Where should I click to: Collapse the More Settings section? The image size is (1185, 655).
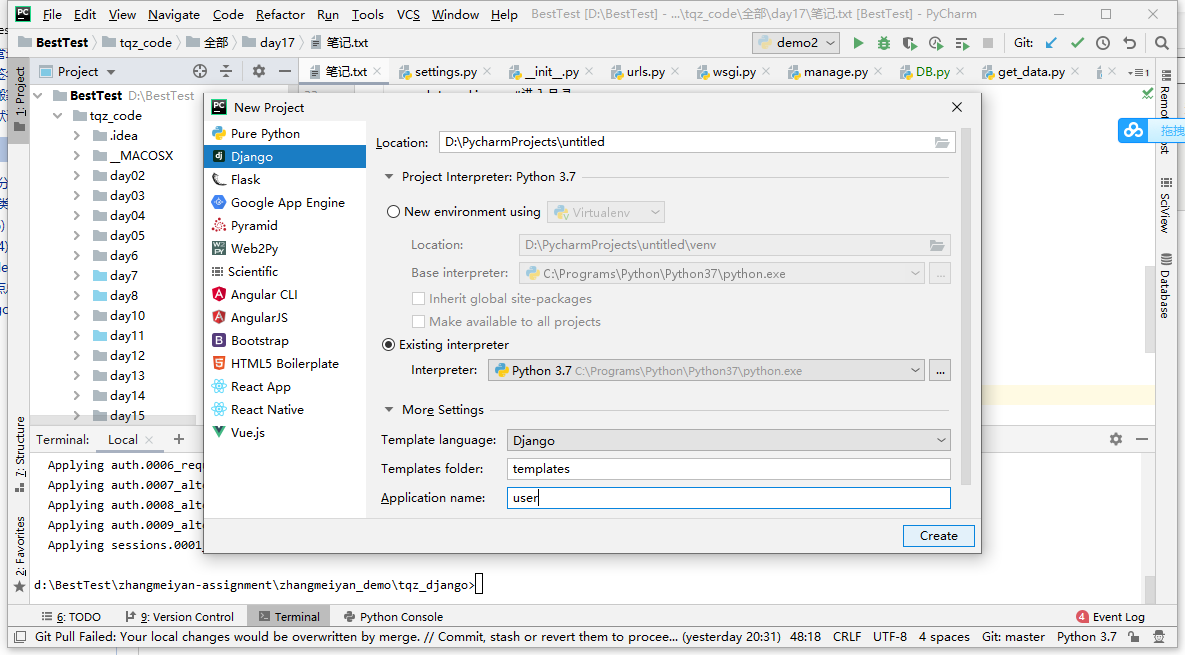click(390, 410)
